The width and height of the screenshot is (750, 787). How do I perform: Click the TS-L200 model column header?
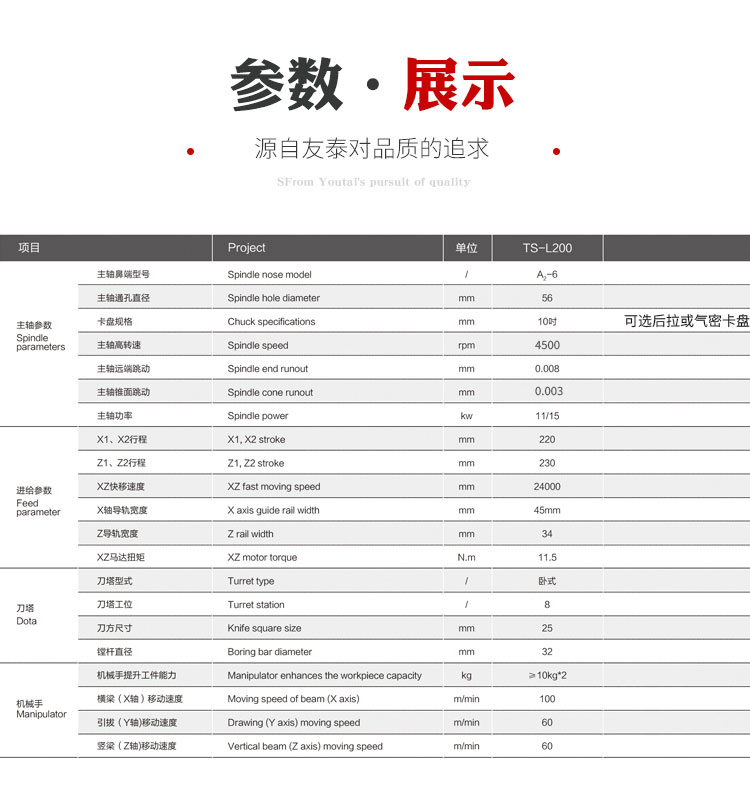click(547, 248)
